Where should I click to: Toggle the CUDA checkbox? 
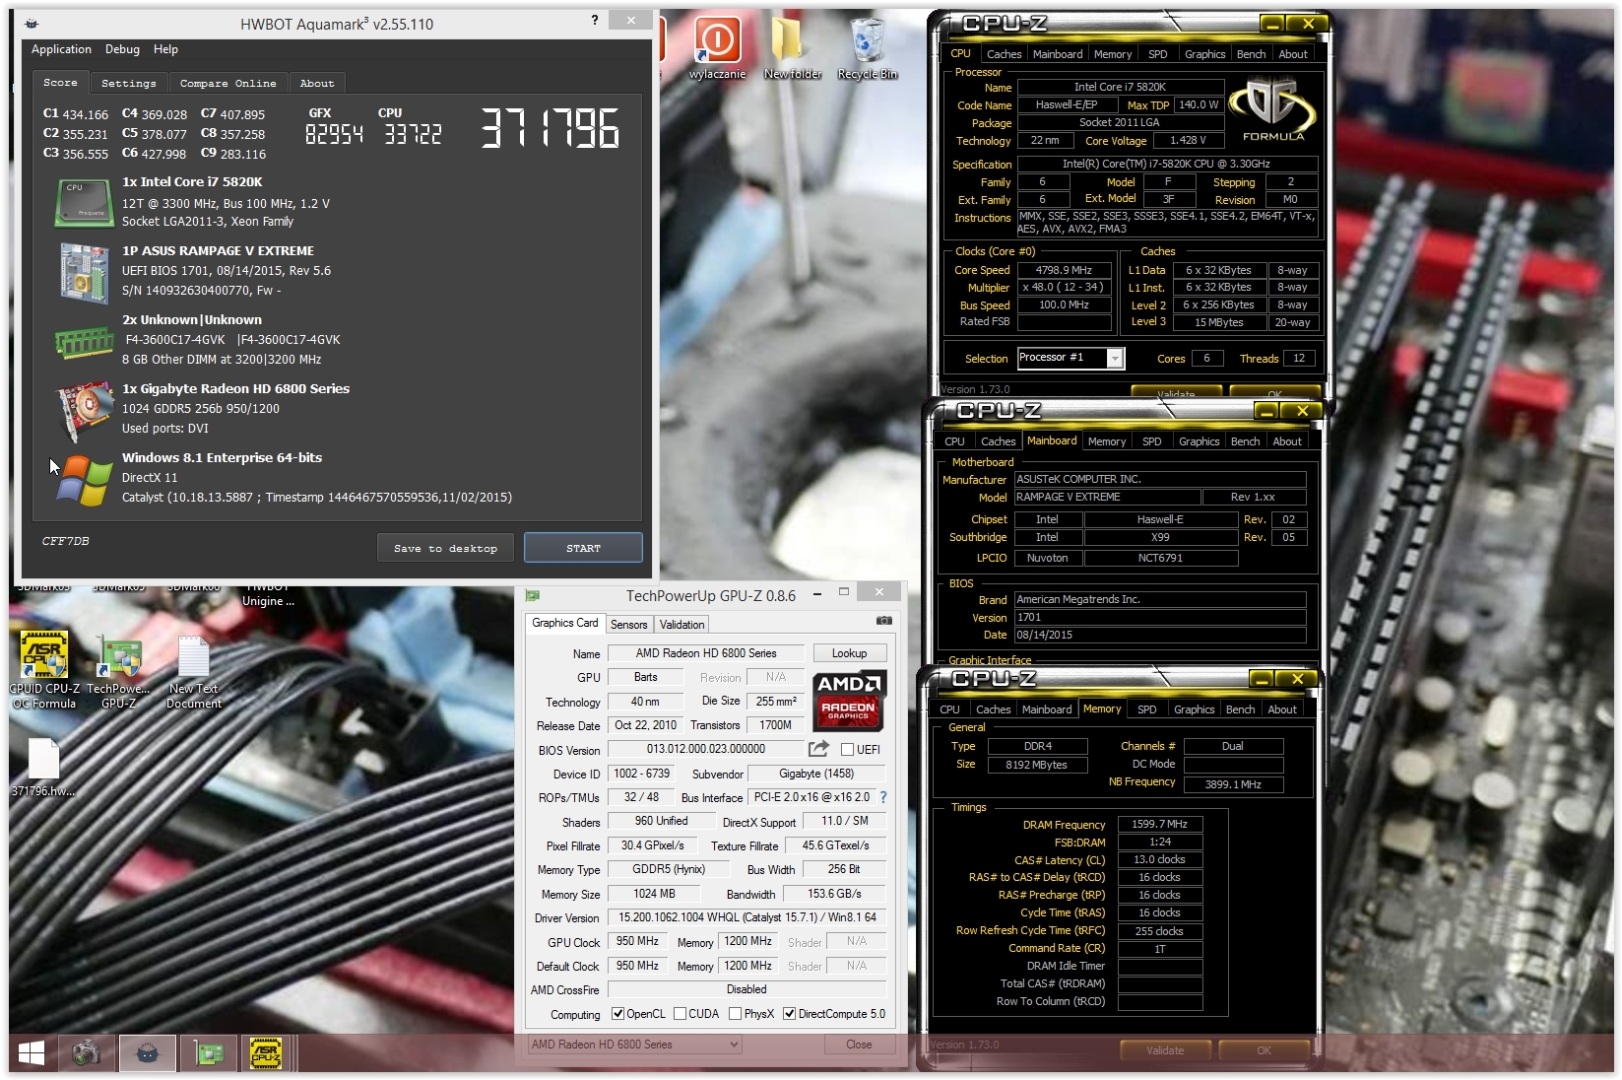click(x=680, y=1014)
